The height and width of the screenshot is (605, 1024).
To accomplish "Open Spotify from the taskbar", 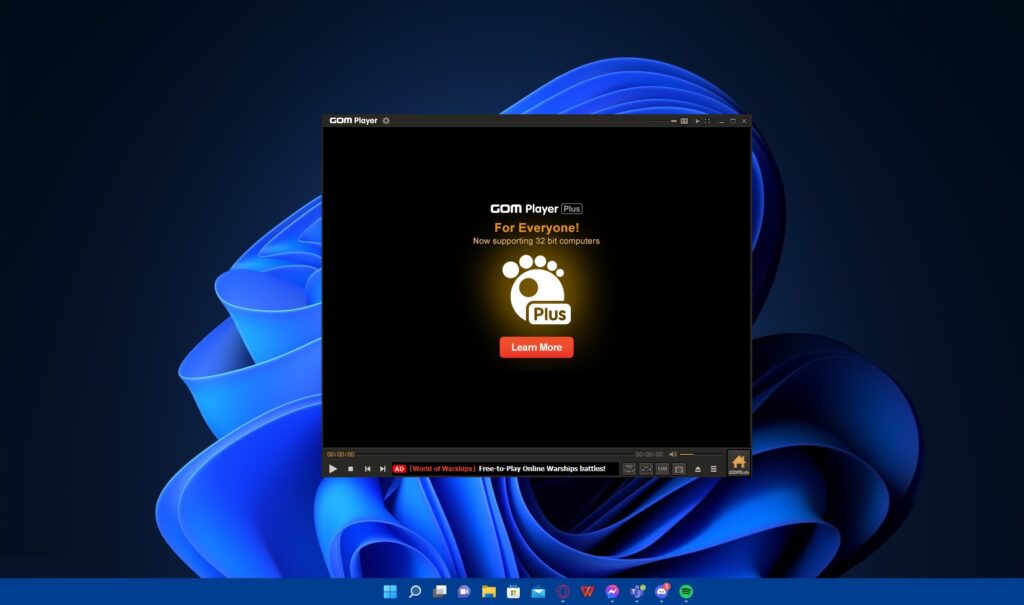I will [x=686, y=591].
